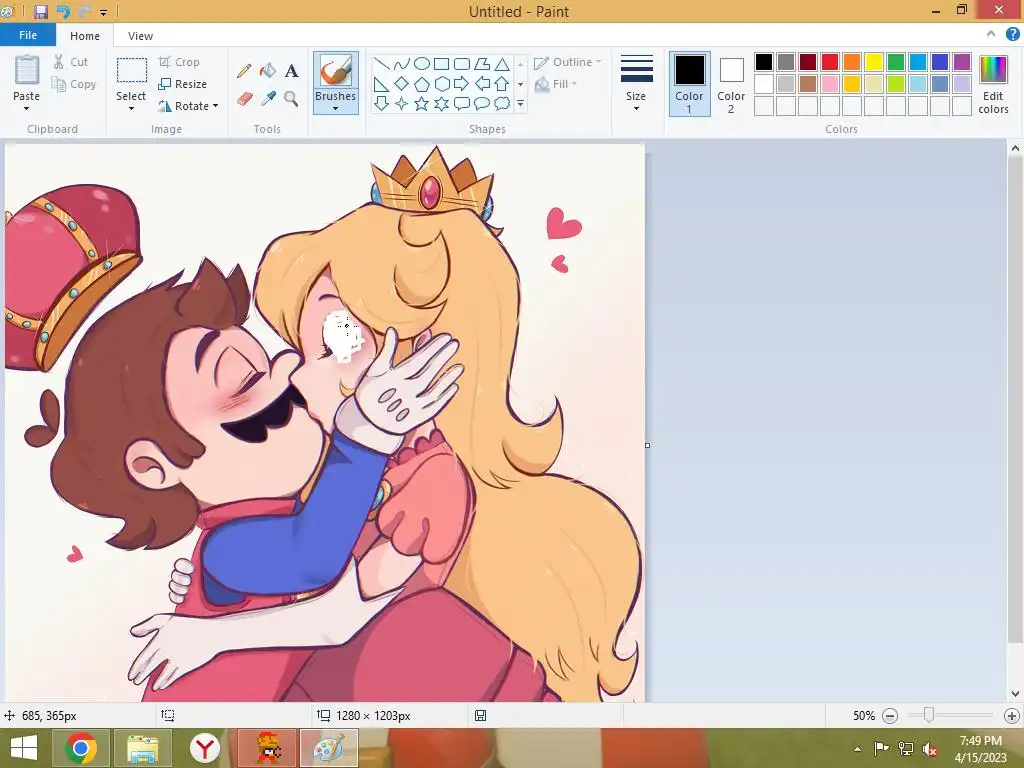Click the Save icon in quick access toolbar
This screenshot has width=1024, height=768.
pos(40,11)
